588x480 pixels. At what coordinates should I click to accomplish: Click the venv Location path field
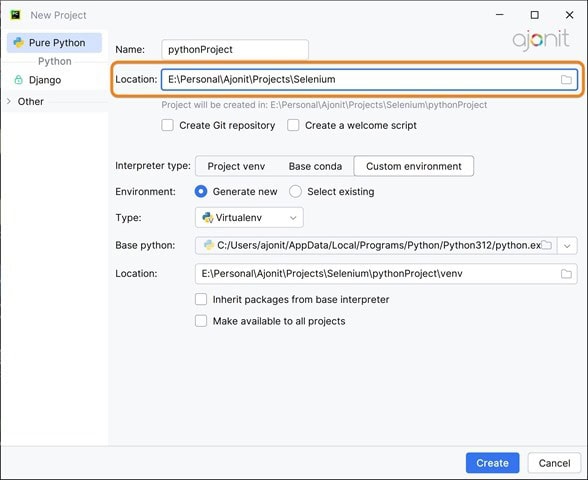coord(386,274)
